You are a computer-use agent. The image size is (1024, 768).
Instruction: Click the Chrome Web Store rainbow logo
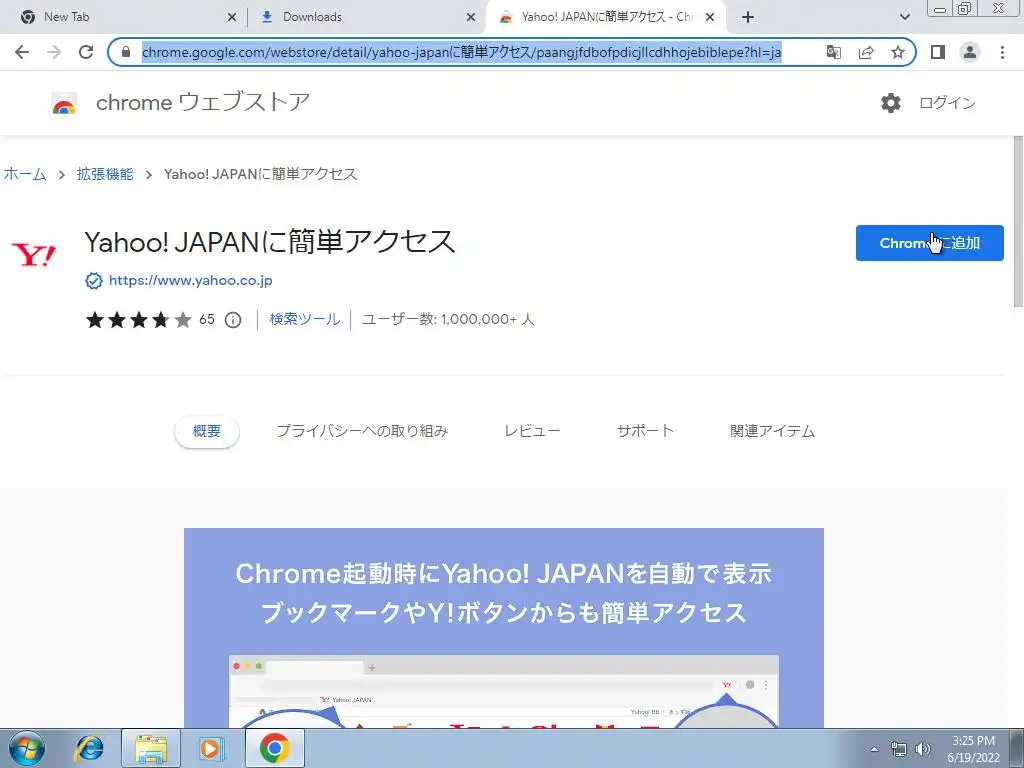point(64,103)
